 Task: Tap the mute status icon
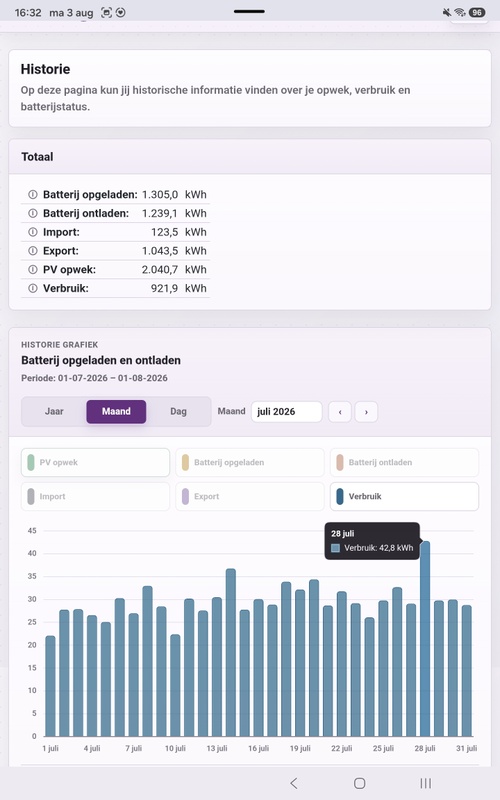tap(447, 12)
